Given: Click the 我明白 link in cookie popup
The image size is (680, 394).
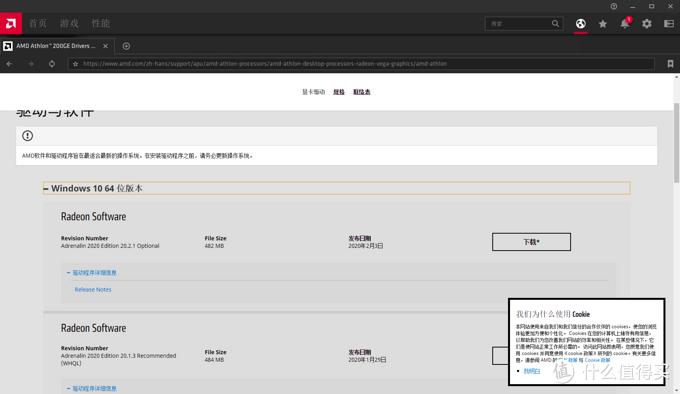Looking at the screenshot, I should coord(532,371).
